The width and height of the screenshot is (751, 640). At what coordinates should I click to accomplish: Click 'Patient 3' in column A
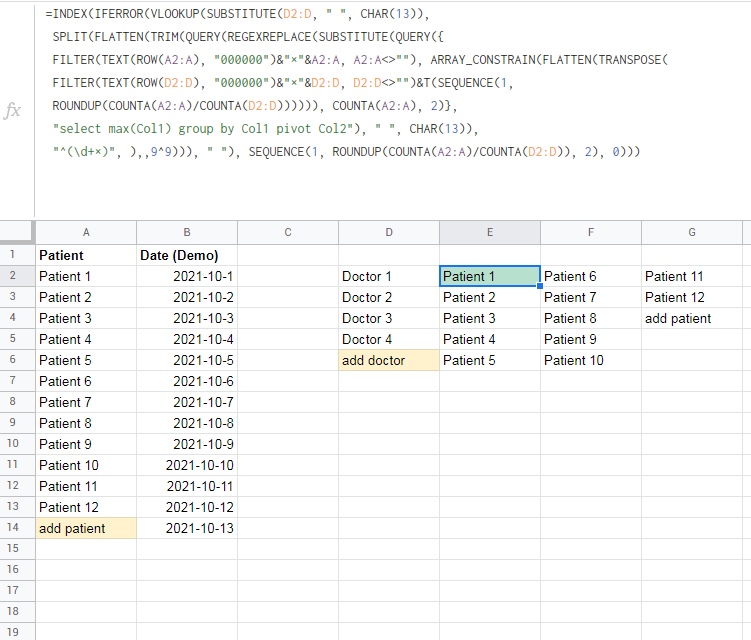(86, 319)
